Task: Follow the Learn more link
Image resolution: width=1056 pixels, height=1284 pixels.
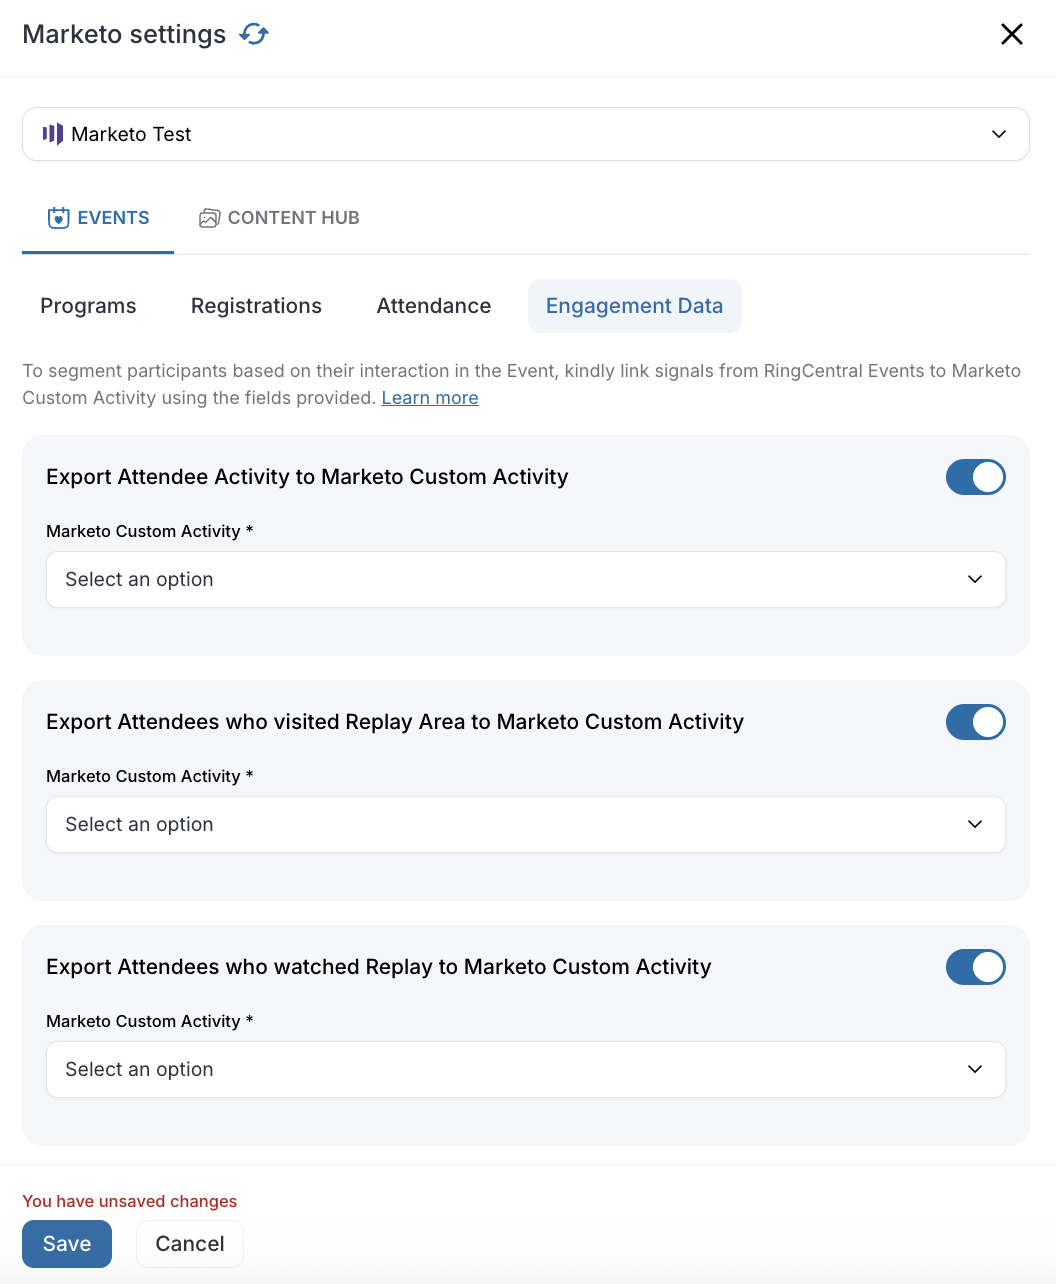Action: pyautogui.click(x=430, y=398)
